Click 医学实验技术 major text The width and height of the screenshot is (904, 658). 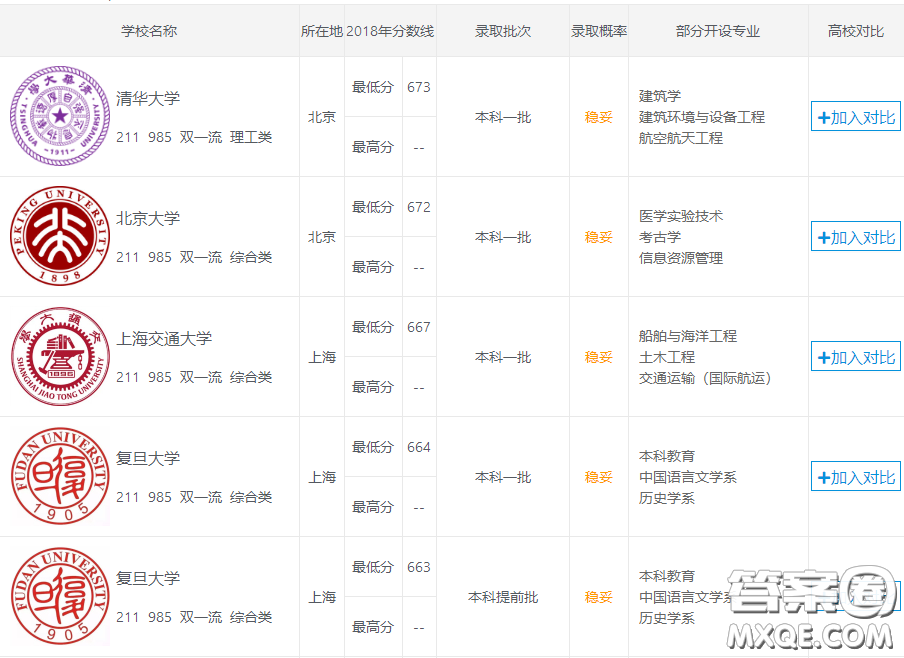pyautogui.click(x=681, y=216)
